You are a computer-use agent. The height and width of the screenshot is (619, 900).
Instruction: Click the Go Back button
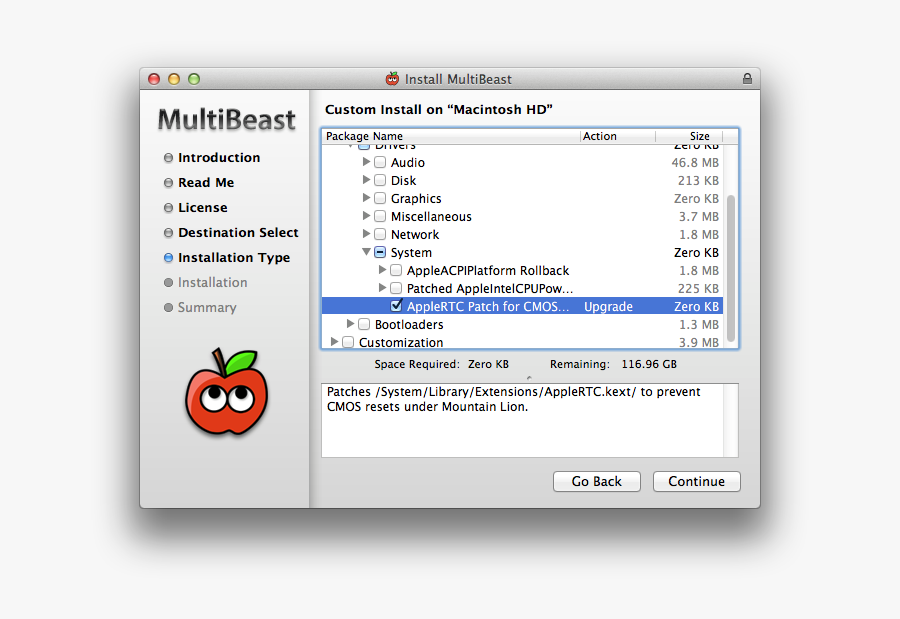596,481
